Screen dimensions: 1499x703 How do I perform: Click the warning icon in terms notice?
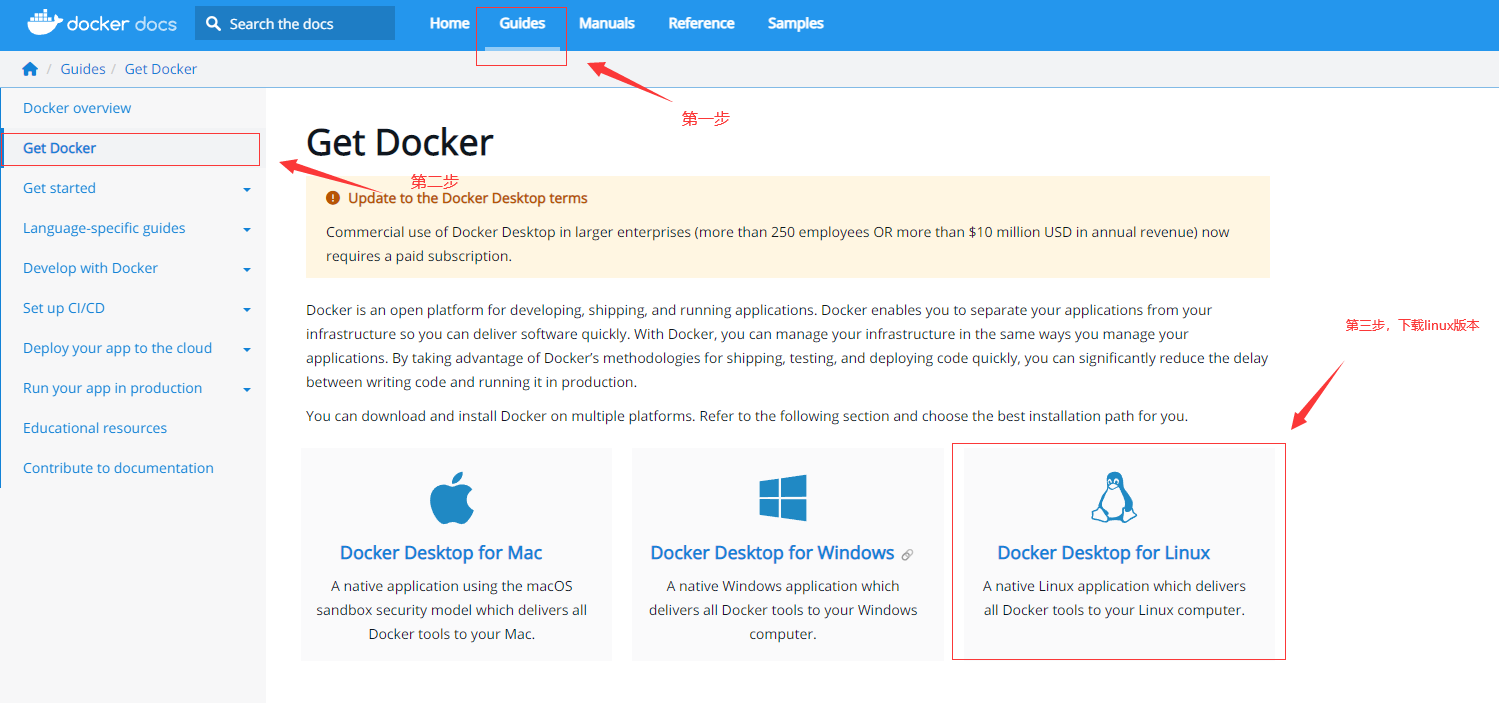333,198
